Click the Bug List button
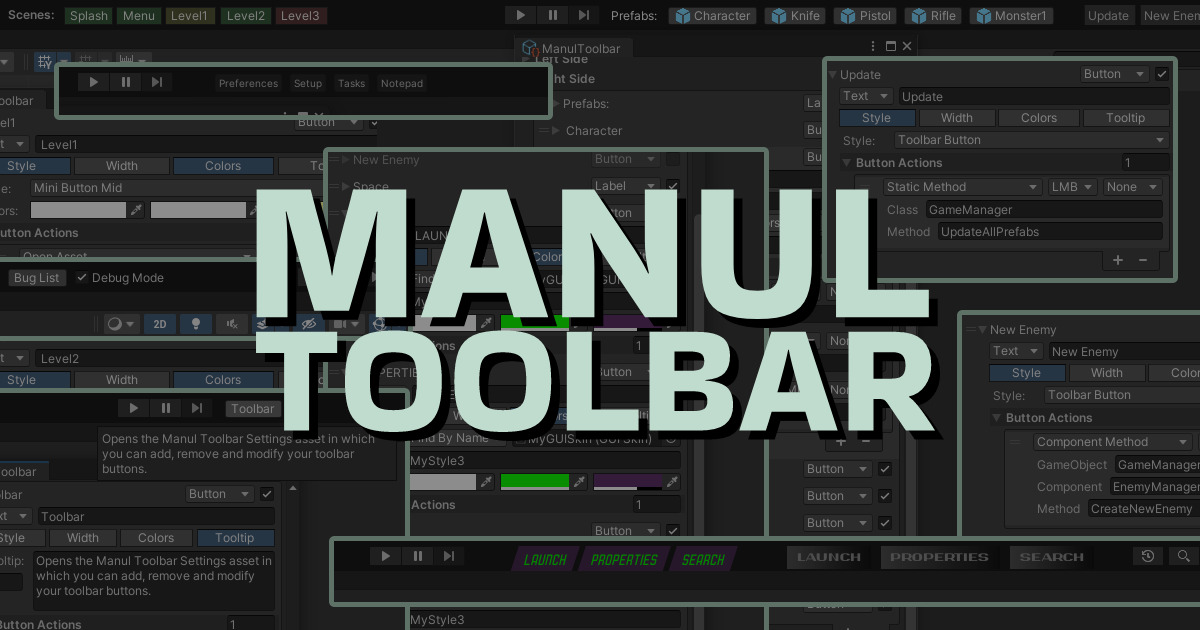 36,278
